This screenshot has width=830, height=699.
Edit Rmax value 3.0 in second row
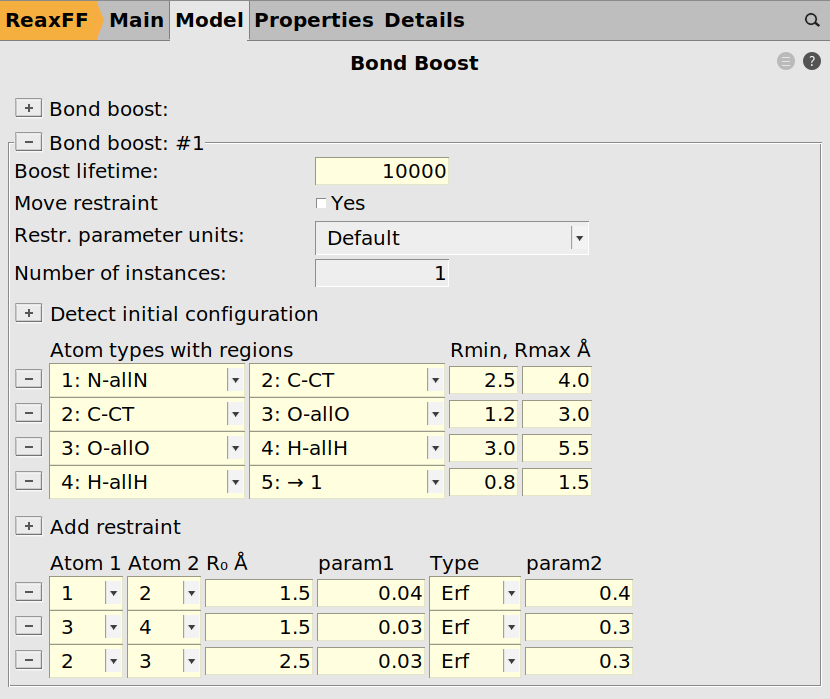pos(557,414)
